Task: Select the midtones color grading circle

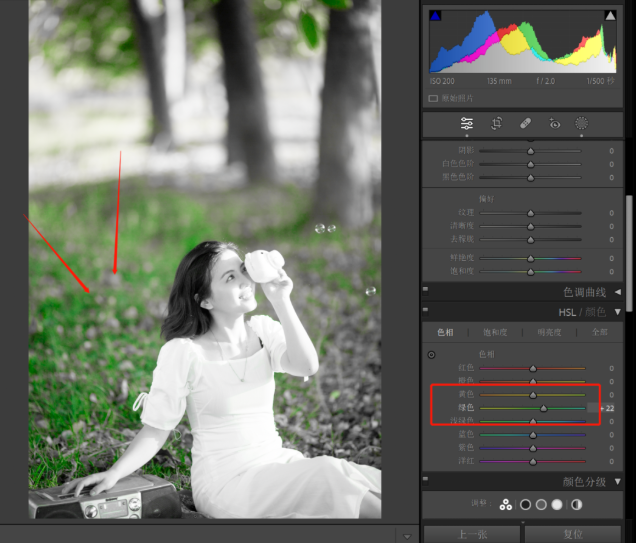Action: pyautogui.click(x=541, y=504)
